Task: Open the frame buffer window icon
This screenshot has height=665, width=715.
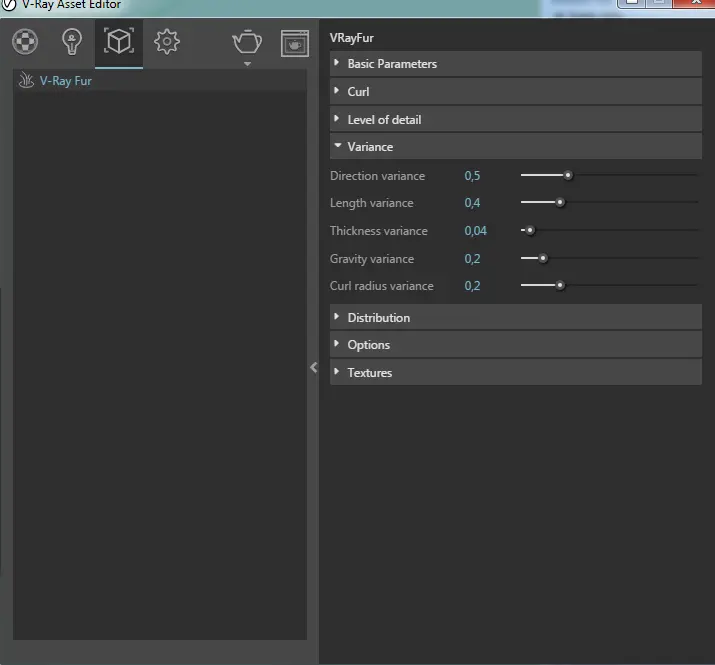Action: [x=294, y=43]
